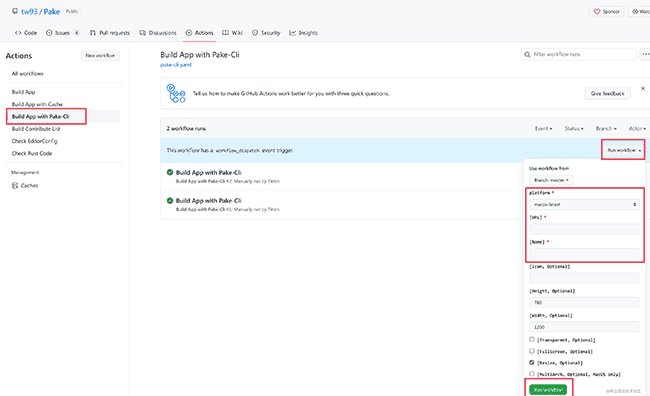
Task: Click the Name input field
Action: [584, 253]
